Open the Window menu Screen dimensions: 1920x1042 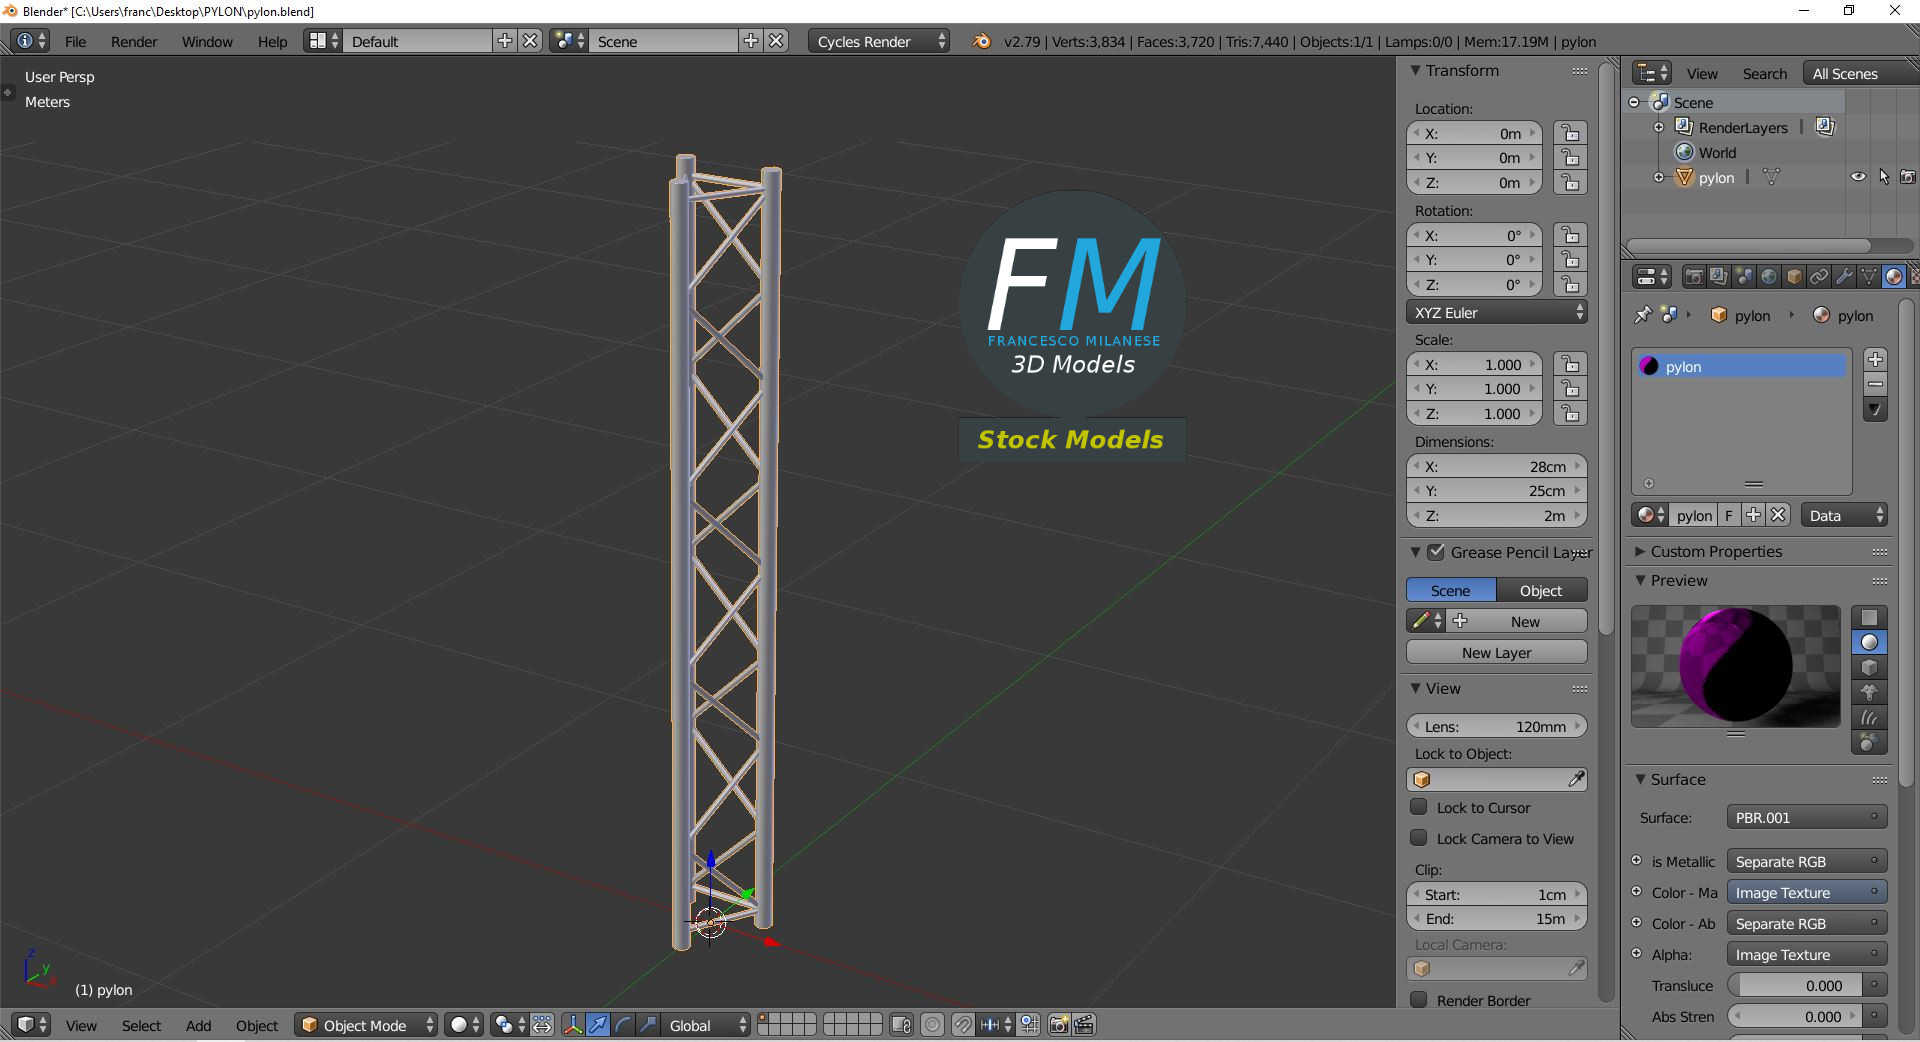(x=207, y=41)
